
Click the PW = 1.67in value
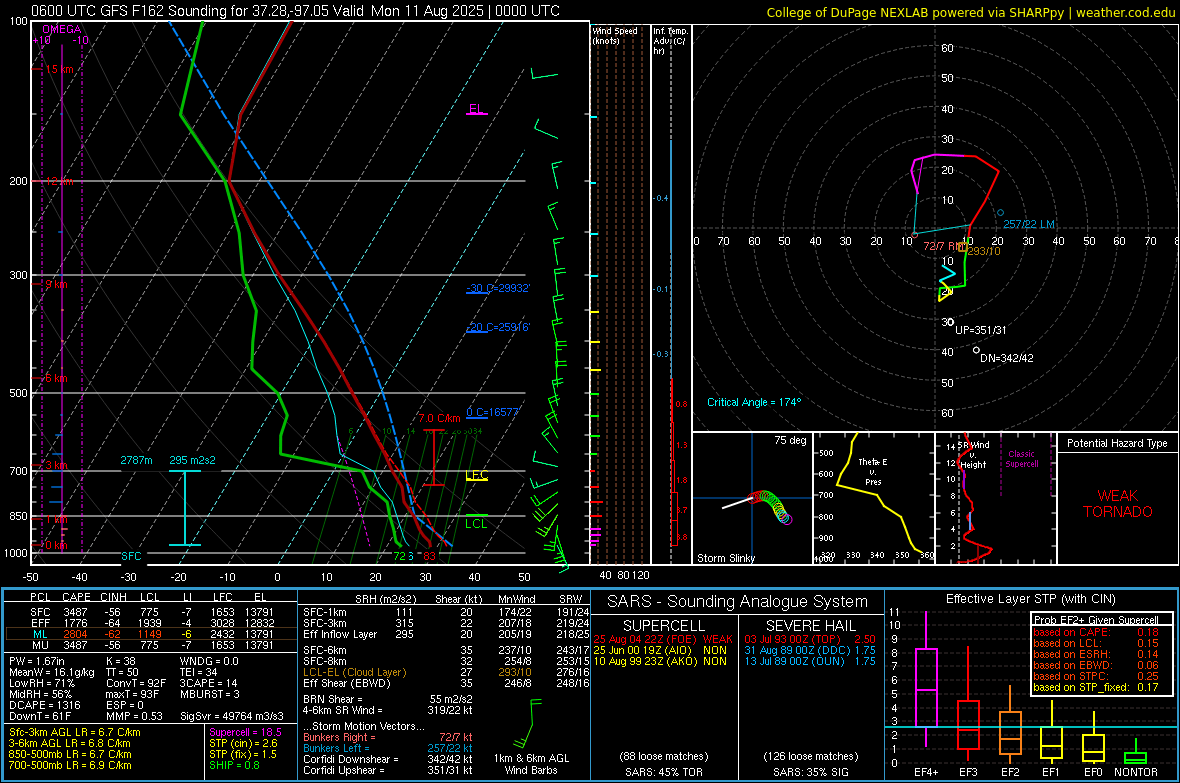pyautogui.click(x=37, y=661)
